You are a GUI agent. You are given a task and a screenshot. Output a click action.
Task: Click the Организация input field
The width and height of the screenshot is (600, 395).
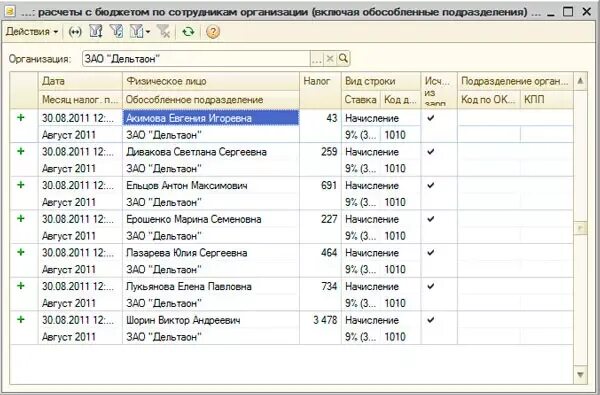pyautogui.click(x=196, y=59)
